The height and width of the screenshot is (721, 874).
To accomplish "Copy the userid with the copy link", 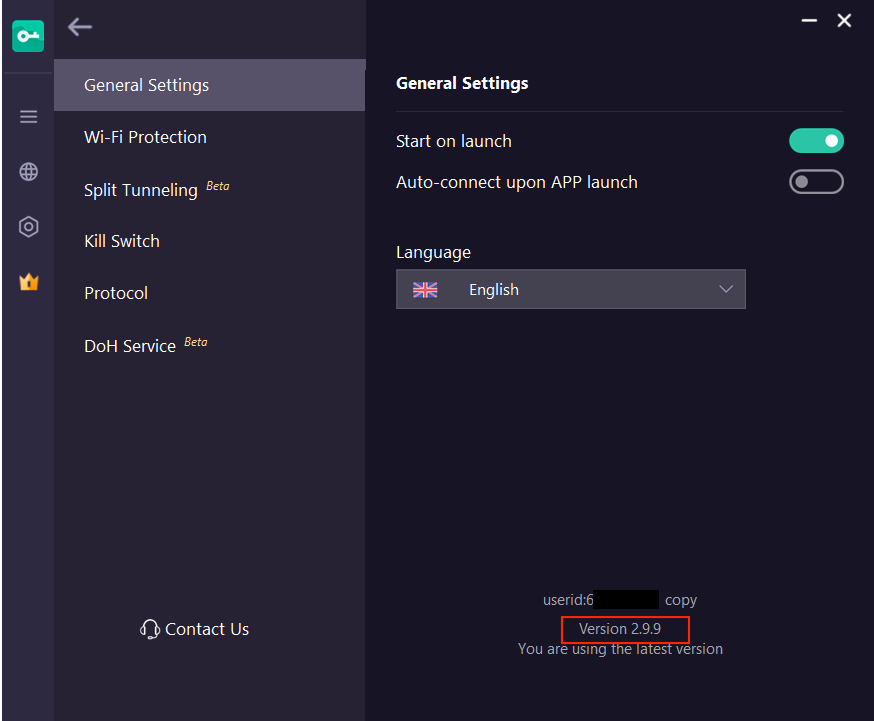I will coord(681,600).
